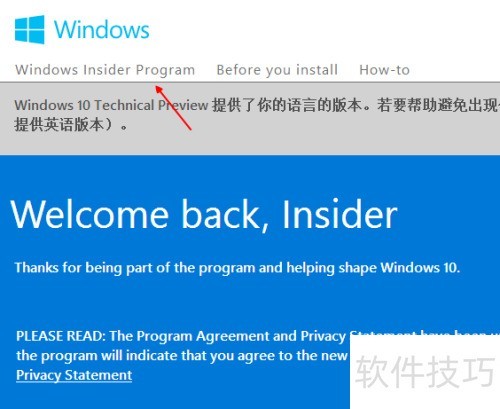The height and width of the screenshot is (409, 500).
Task: Click the red arrow annotation
Action: click(173, 108)
